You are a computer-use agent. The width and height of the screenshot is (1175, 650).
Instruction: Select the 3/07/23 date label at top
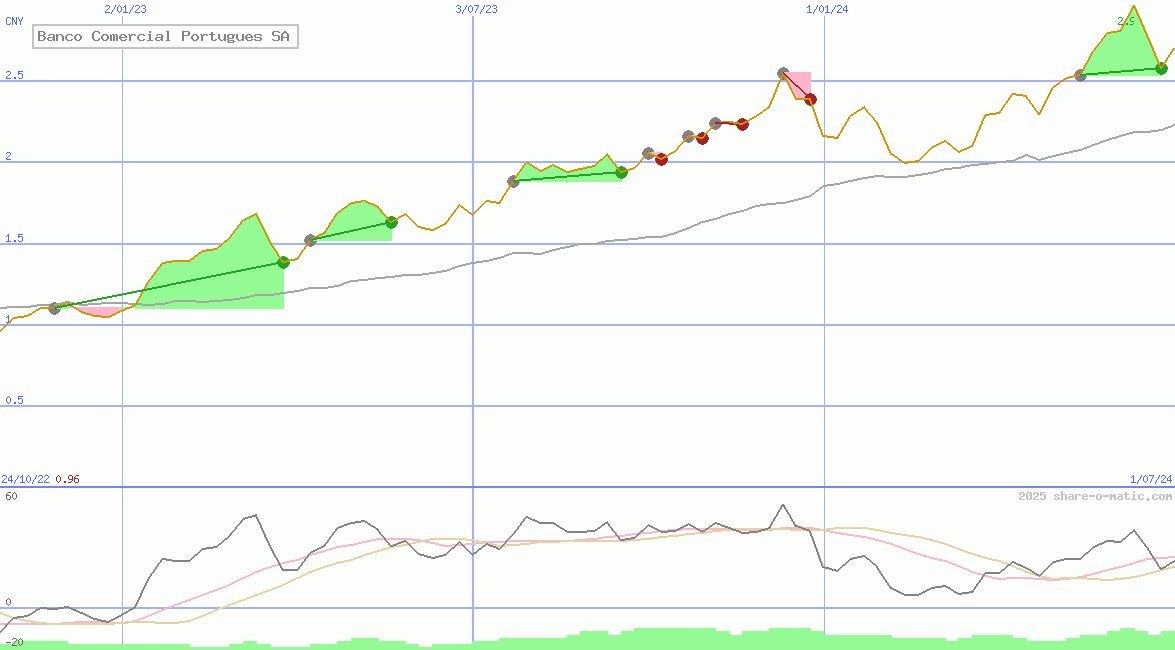[476, 9]
